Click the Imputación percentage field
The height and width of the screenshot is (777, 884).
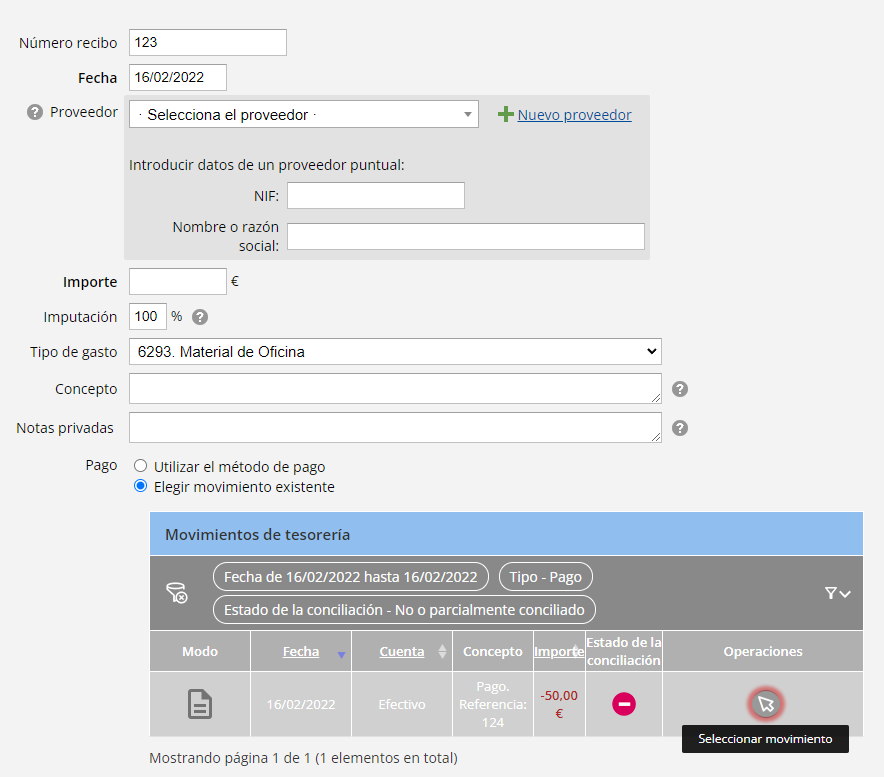[x=148, y=316]
